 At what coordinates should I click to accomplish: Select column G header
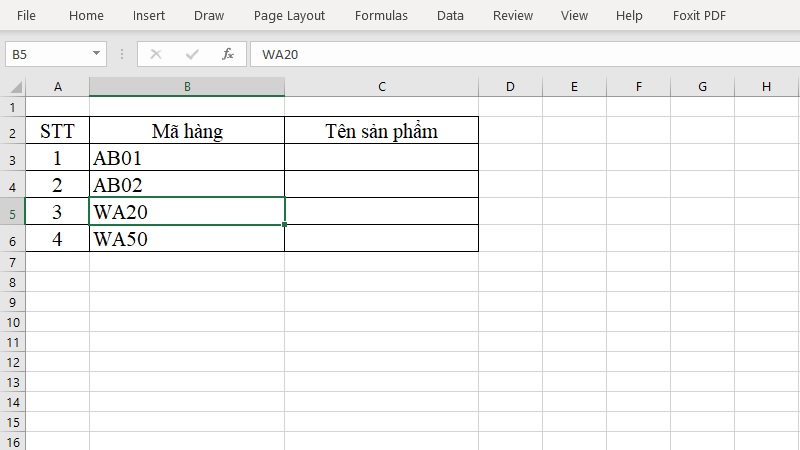click(x=703, y=87)
